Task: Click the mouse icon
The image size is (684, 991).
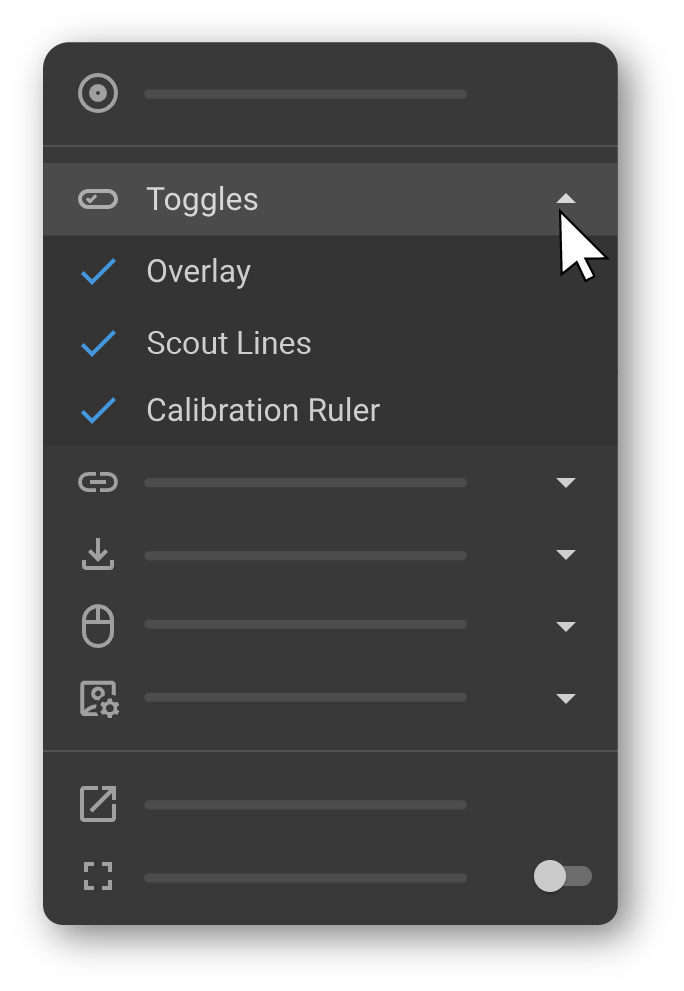Action: pyautogui.click(x=98, y=627)
